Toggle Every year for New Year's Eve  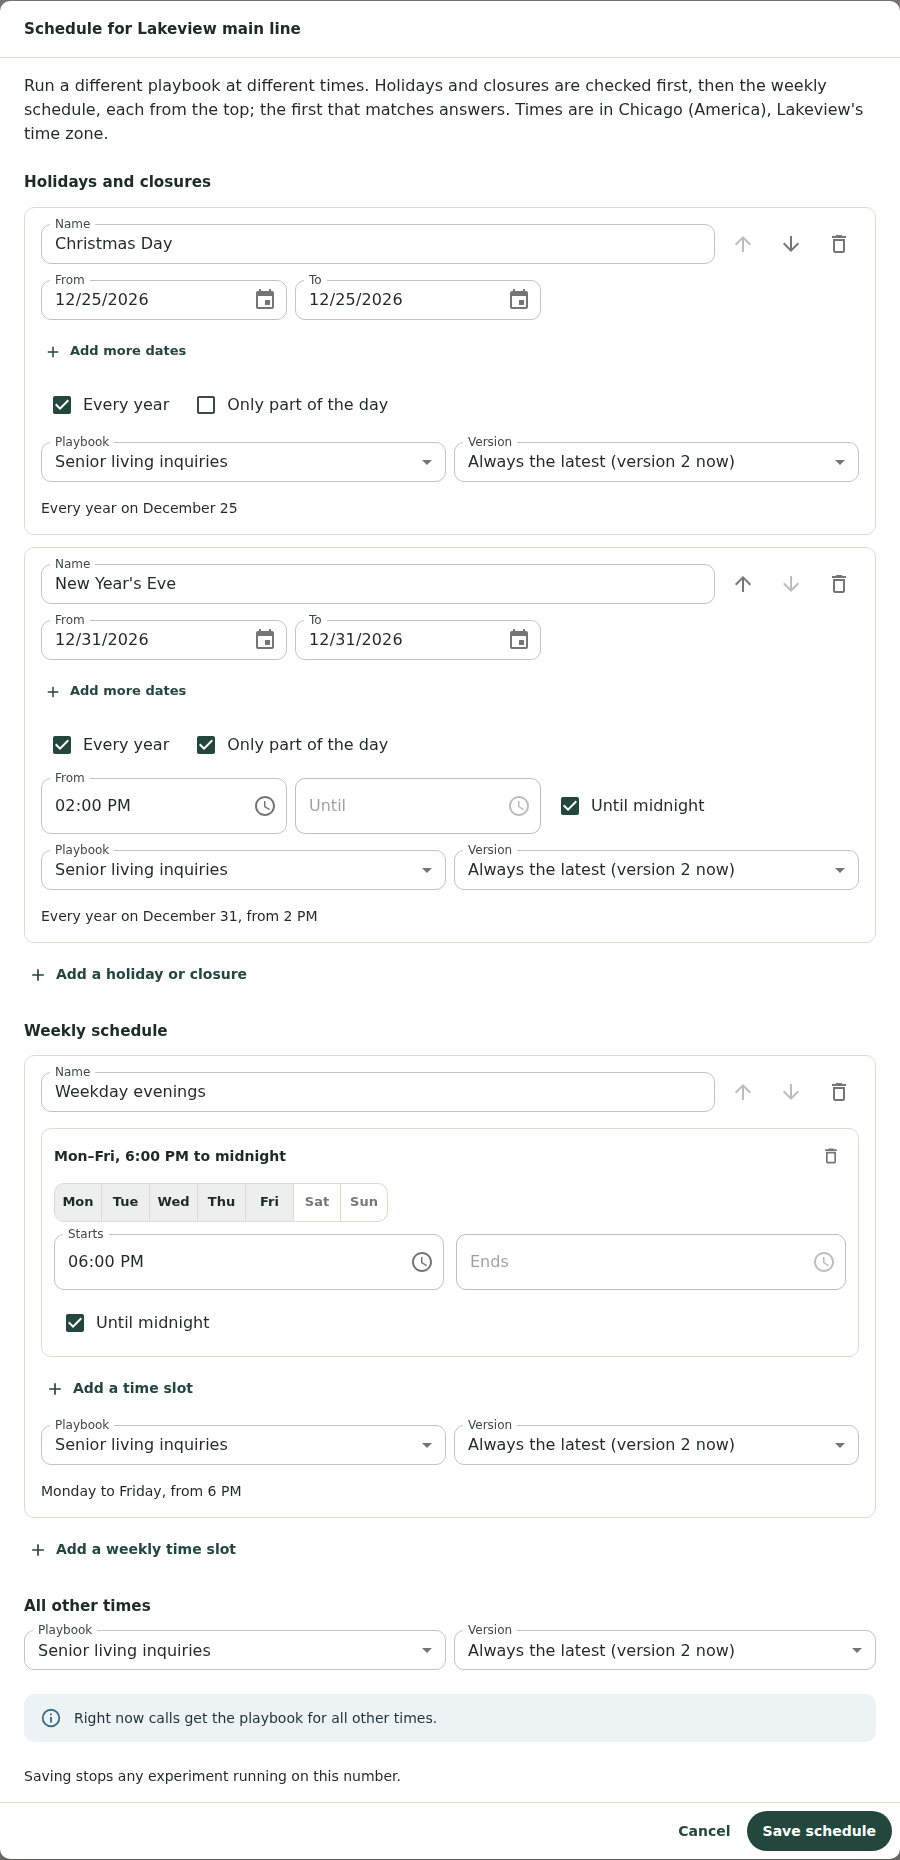[x=62, y=745]
